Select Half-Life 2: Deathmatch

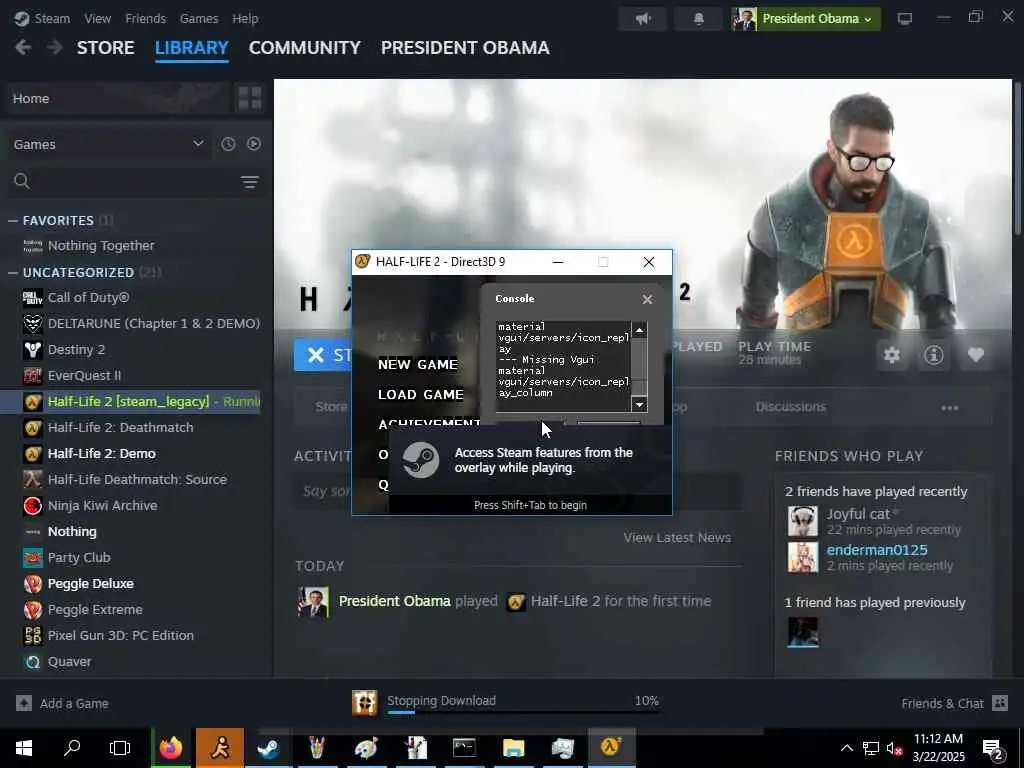[x=120, y=427]
